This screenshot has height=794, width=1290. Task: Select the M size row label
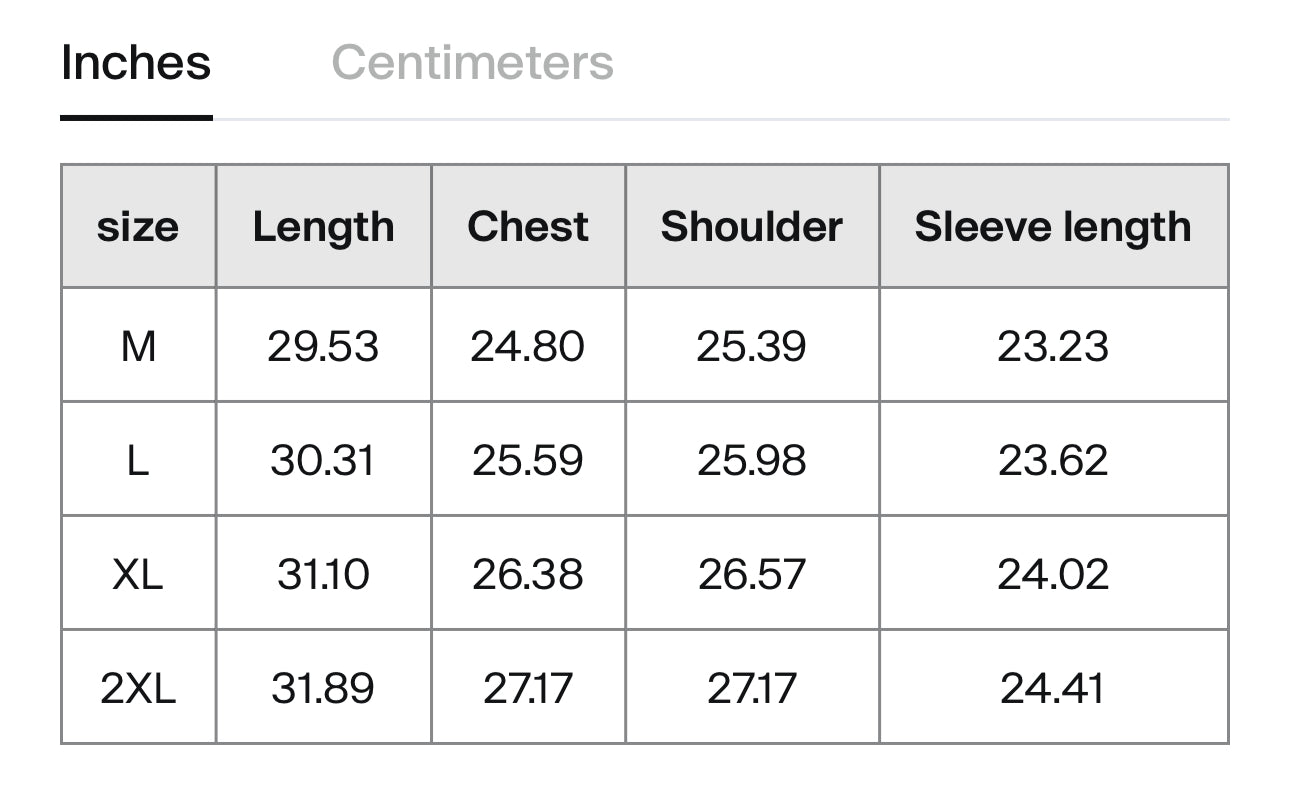(x=138, y=346)
